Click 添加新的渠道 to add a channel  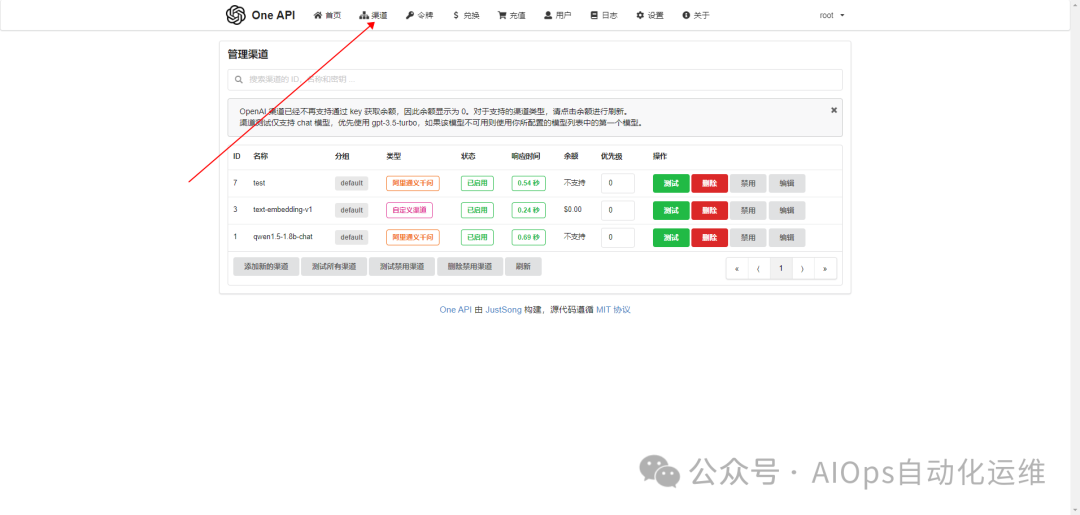click(266, 266)
